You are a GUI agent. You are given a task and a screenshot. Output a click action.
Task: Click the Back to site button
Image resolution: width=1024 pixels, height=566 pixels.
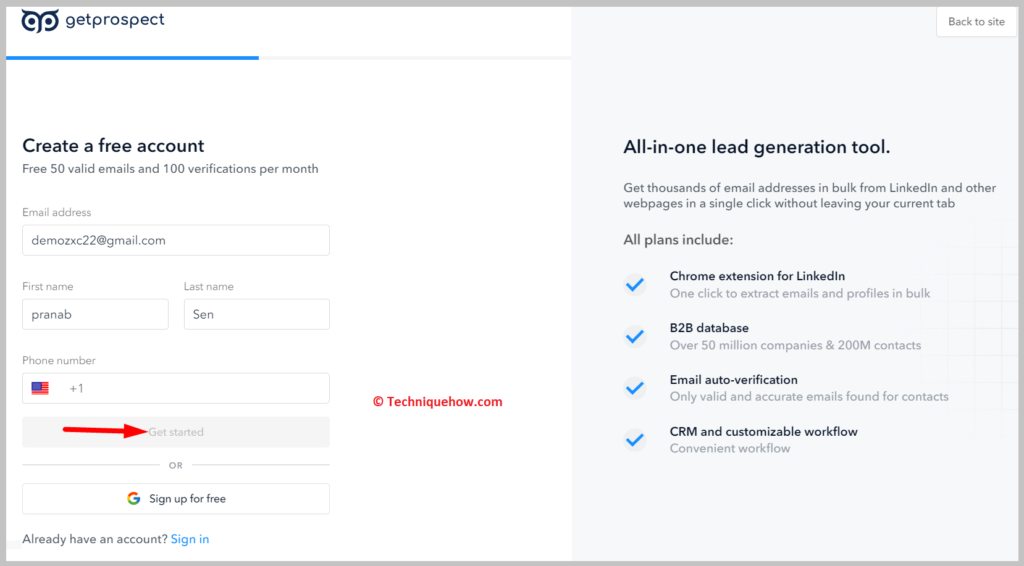point(976,22)
